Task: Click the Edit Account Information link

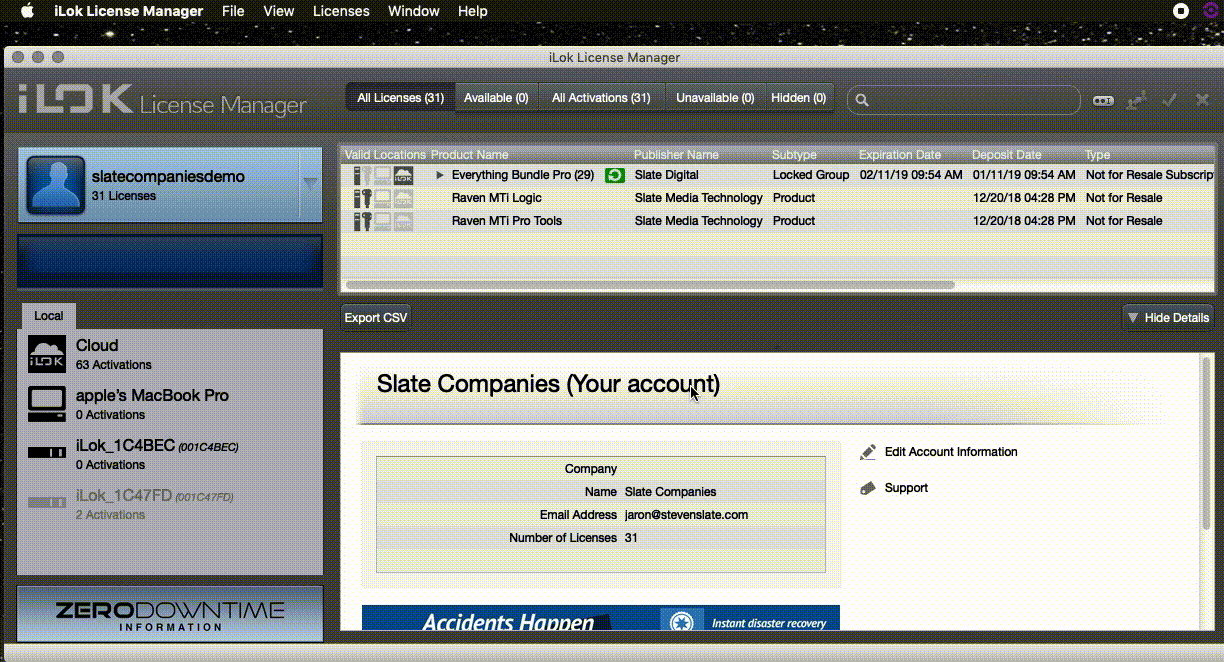Action: [951, 452]
